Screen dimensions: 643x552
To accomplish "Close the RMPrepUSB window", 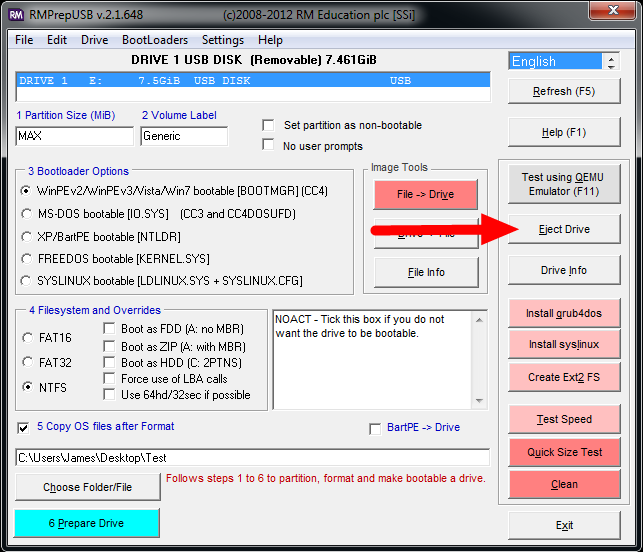I will (613, 10).
